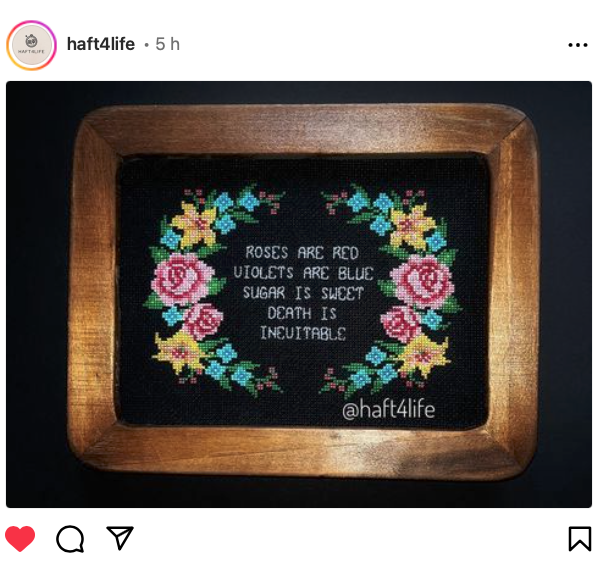Viewport: 600px width, 573px height.
Task: Unlike the post with the red heart
Action: click(x=20, y=539)
